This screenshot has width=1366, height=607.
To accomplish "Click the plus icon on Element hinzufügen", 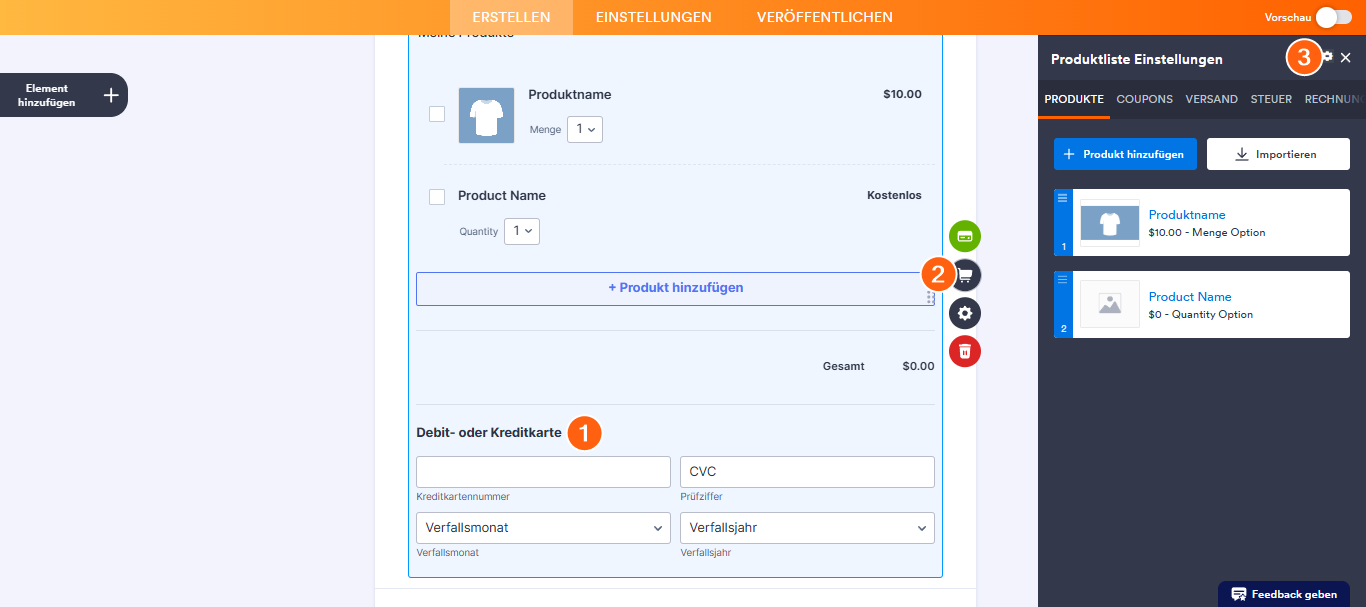I will click(111, 95).
